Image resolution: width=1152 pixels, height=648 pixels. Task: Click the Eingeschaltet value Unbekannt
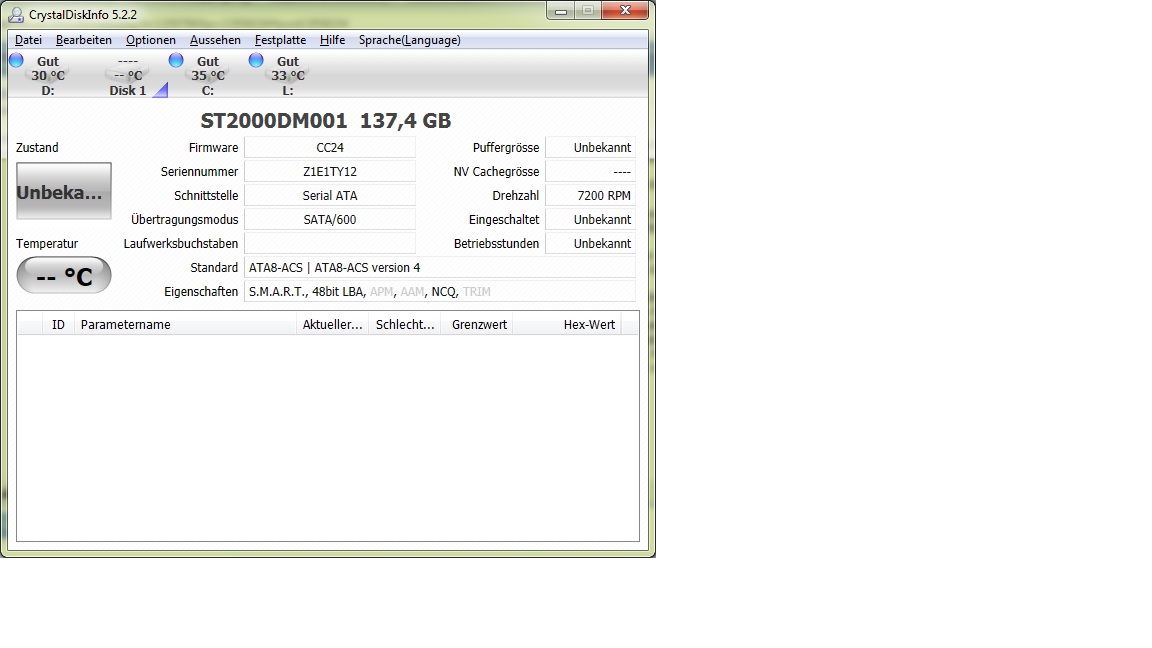point(591,220)
